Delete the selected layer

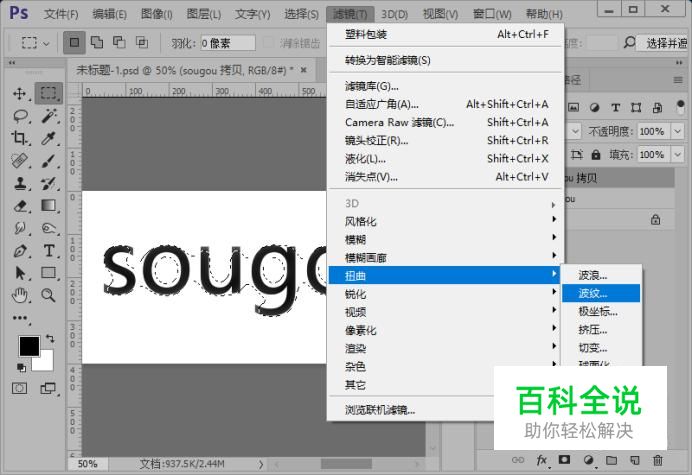pos(658,460)
